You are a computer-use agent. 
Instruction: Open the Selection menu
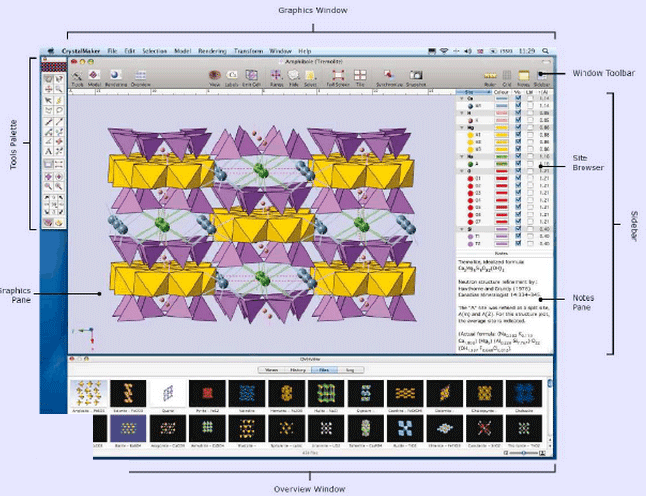[x=154, y=51]
